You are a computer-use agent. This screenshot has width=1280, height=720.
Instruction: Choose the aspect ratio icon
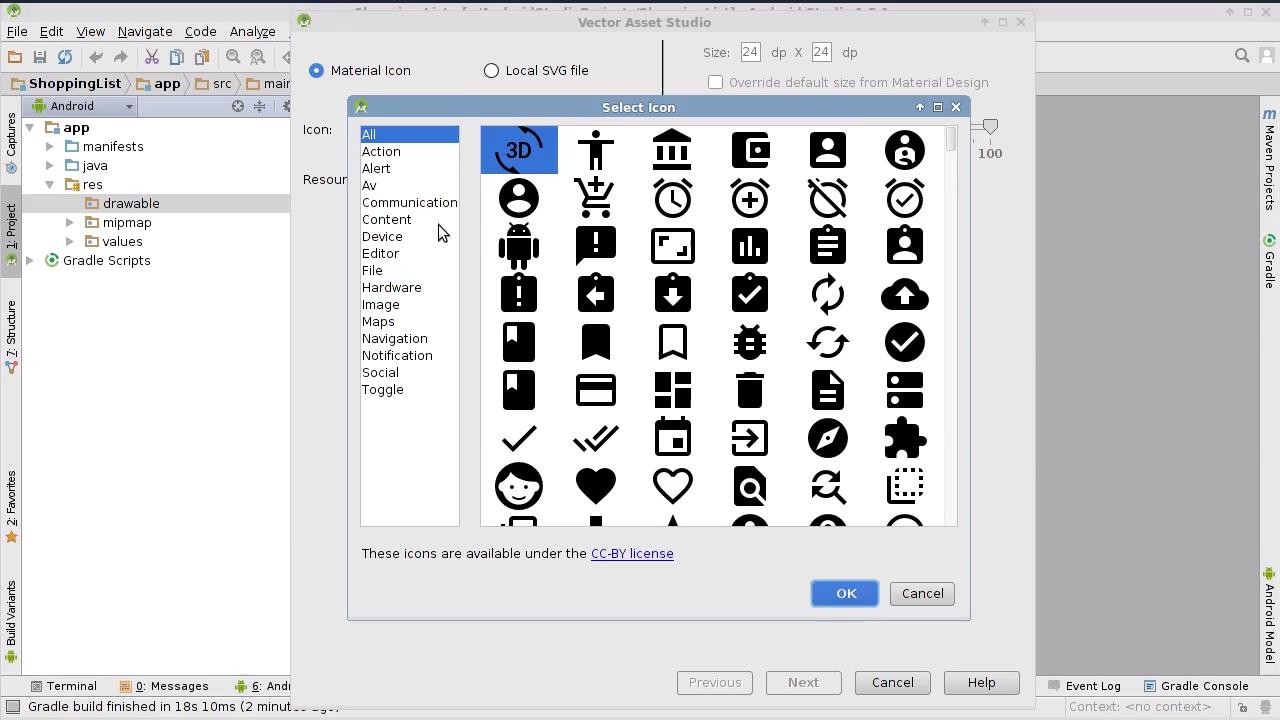(x=673, y=246)
